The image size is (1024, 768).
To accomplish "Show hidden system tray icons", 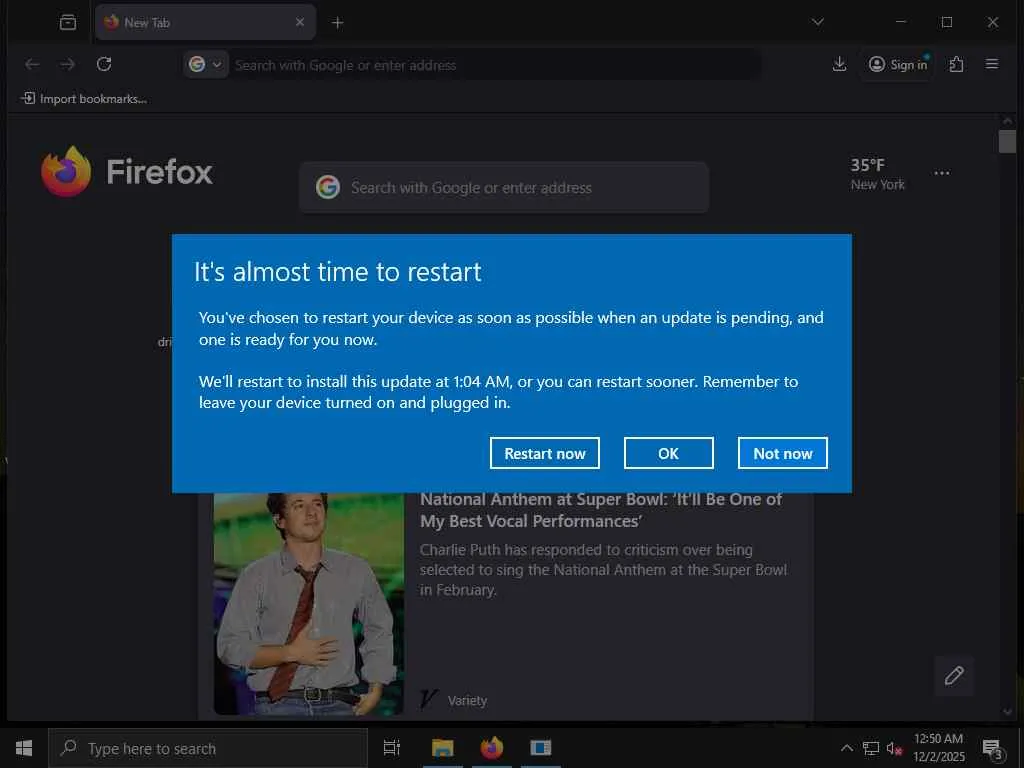I will point(846,748).
